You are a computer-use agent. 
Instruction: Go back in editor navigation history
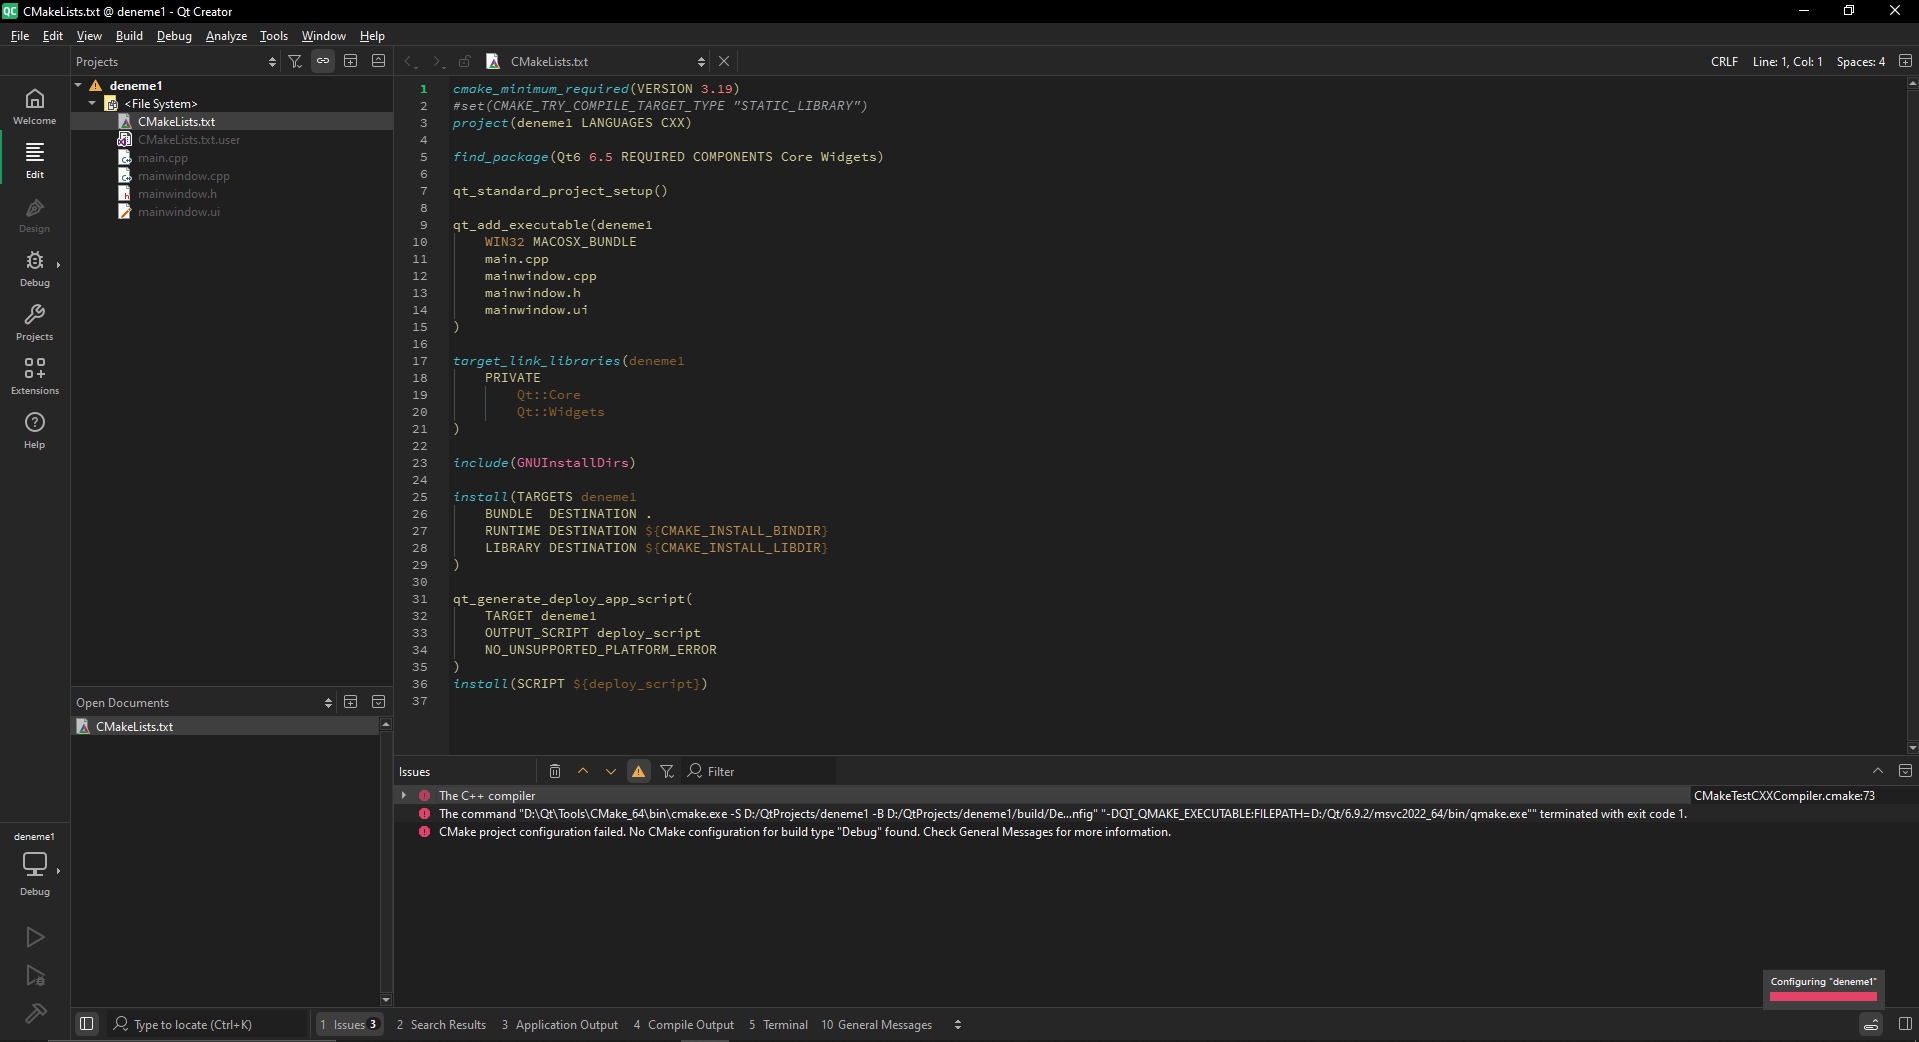point(410,61)
